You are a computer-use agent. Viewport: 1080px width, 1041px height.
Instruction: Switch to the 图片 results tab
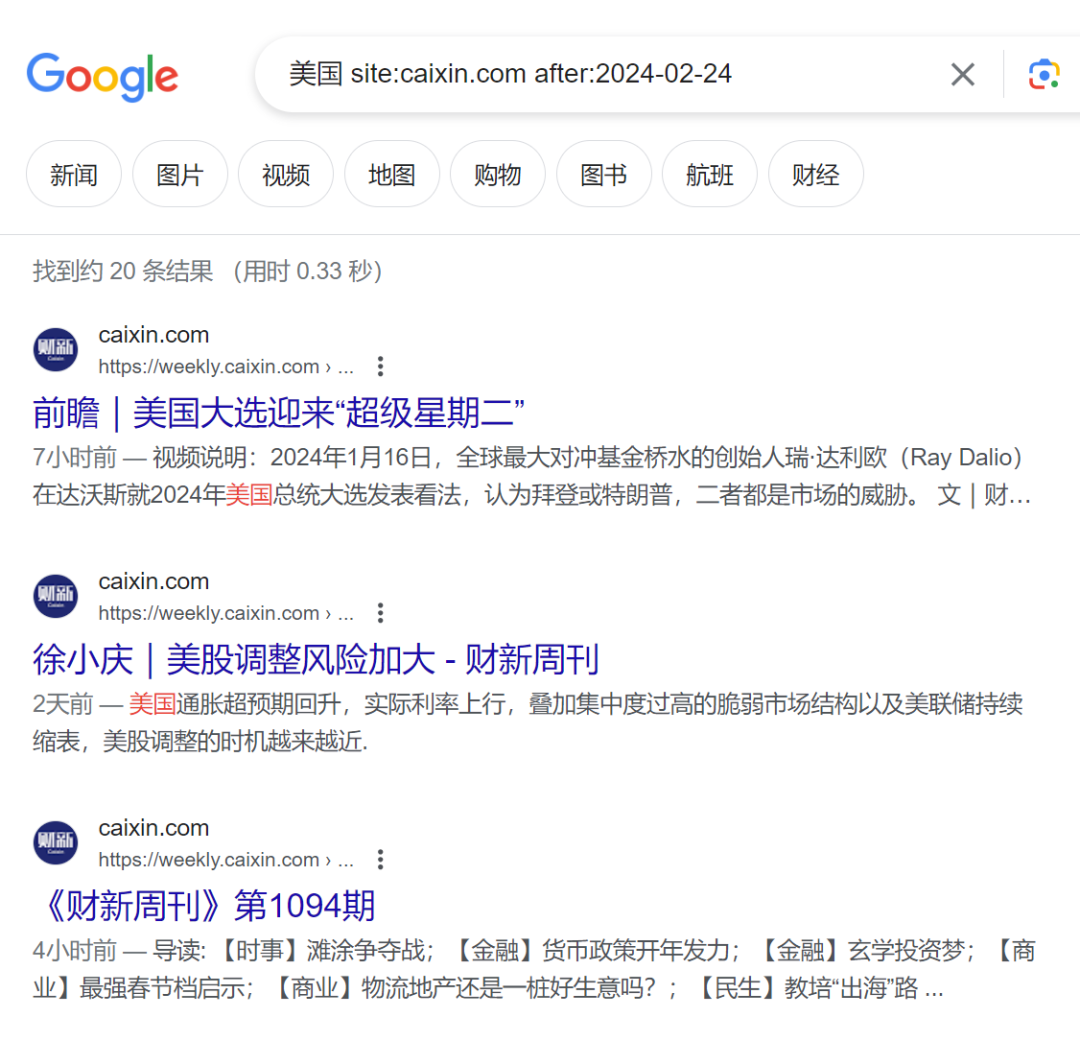click(x=180, y=173)
